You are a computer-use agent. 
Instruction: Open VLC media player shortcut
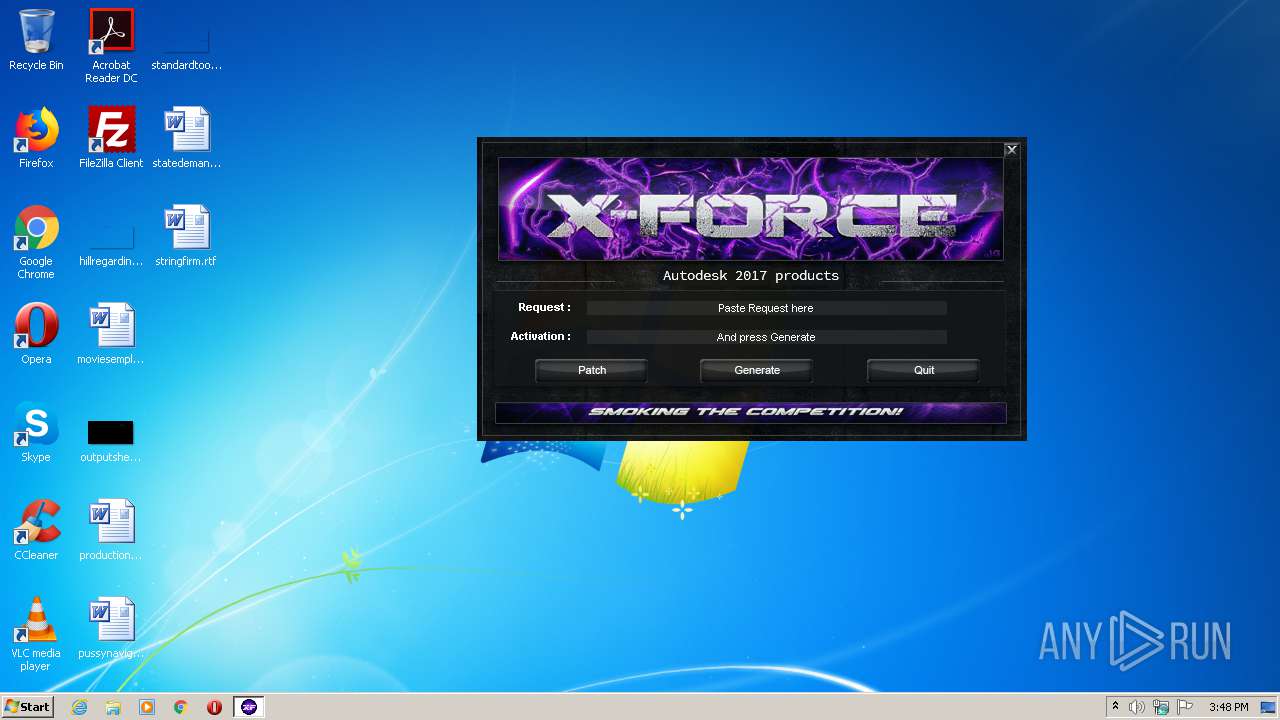point(36,634)
